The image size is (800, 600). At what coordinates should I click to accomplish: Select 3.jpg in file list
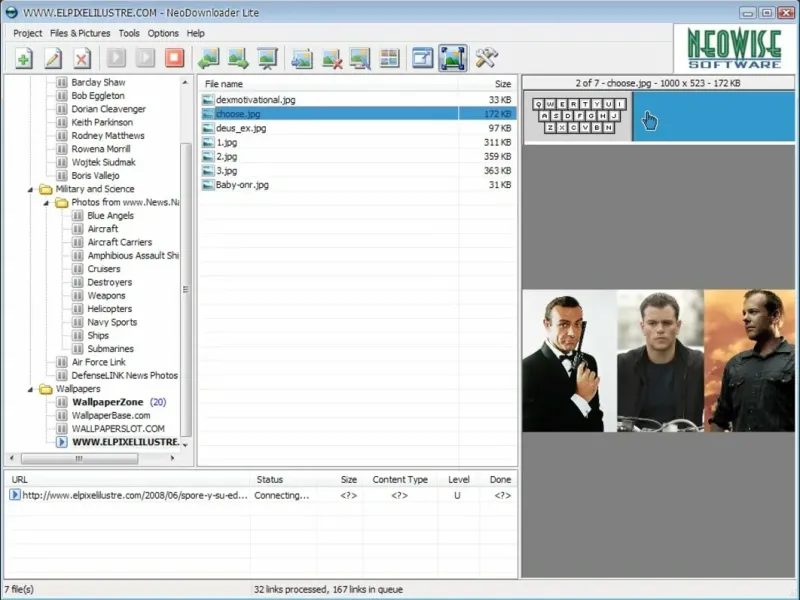pos(227,171)
